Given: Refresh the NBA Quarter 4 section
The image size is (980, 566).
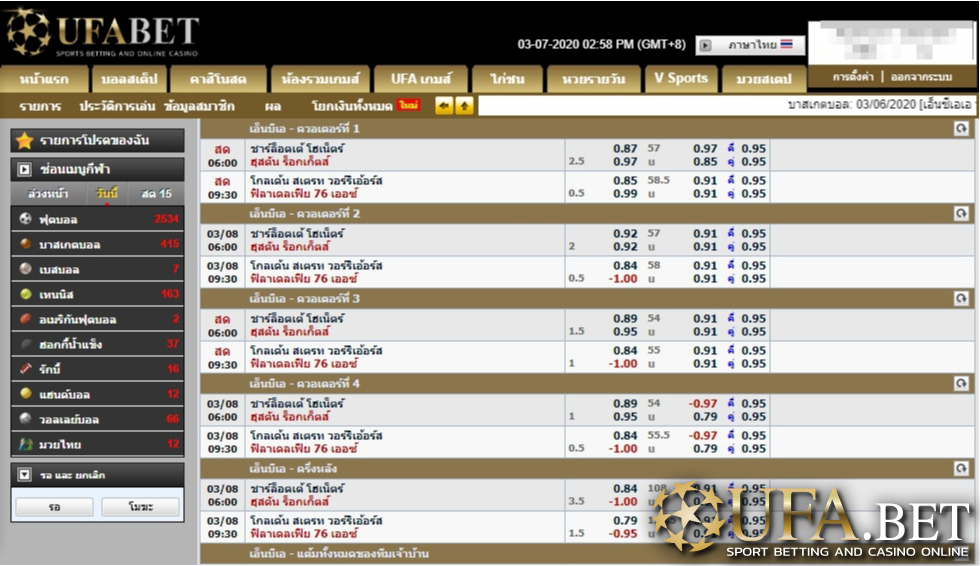Looking at the screenshot, I should (x=961, y=384).
